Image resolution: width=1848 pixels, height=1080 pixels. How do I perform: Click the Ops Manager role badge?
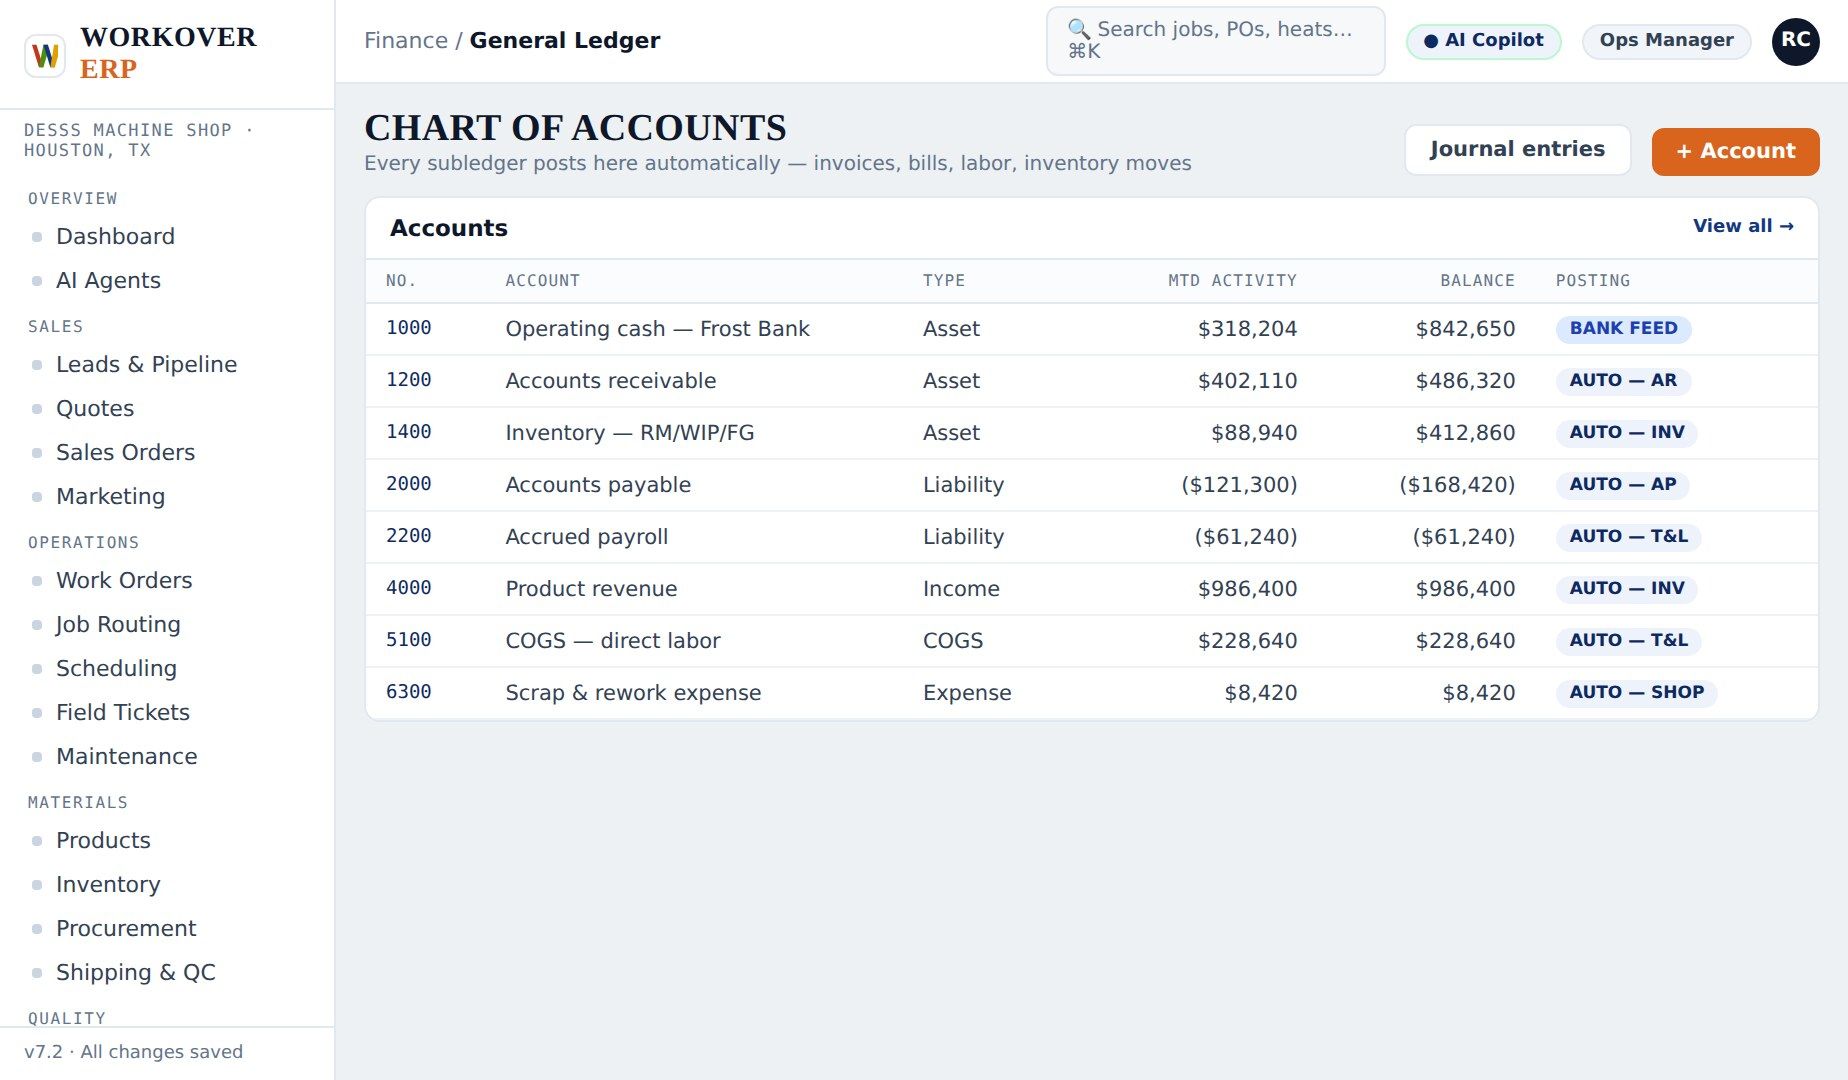pos(1666,41)
